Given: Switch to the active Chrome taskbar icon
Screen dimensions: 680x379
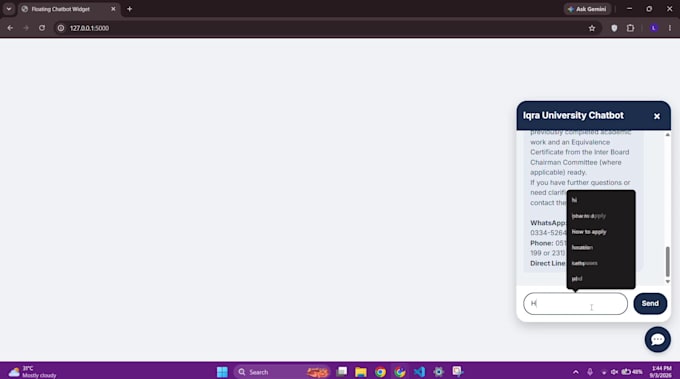Looking at the screenshot, I should (400, 372).
